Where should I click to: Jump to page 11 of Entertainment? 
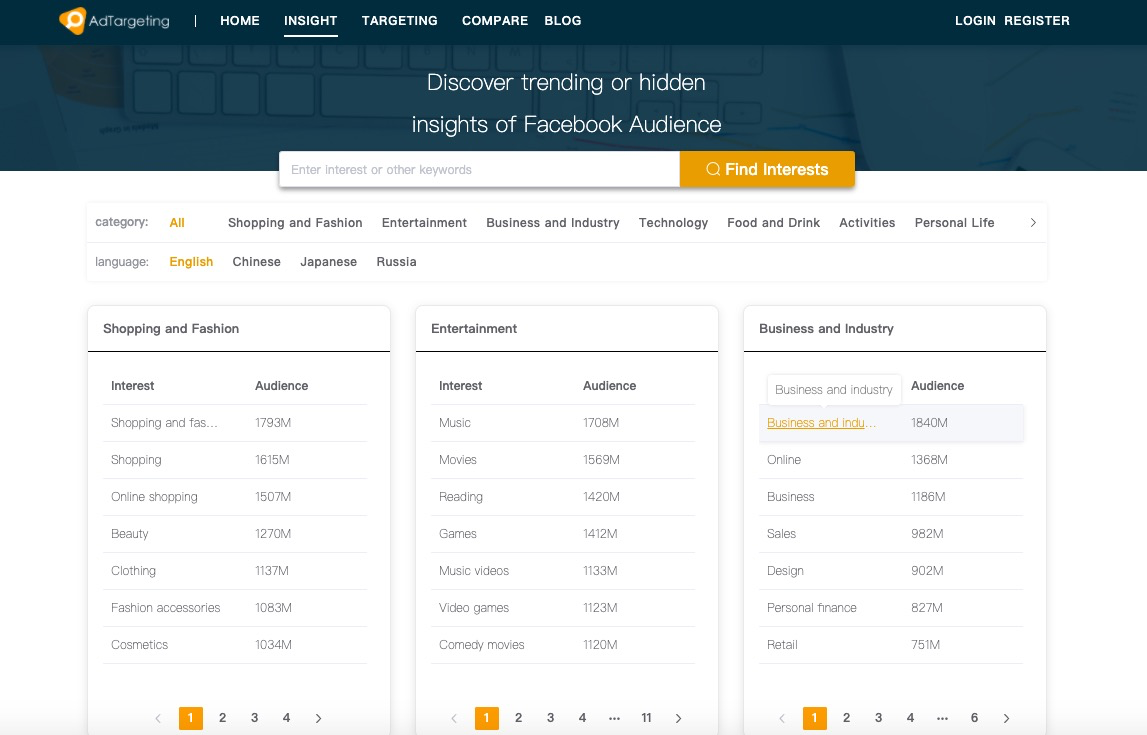646,718
